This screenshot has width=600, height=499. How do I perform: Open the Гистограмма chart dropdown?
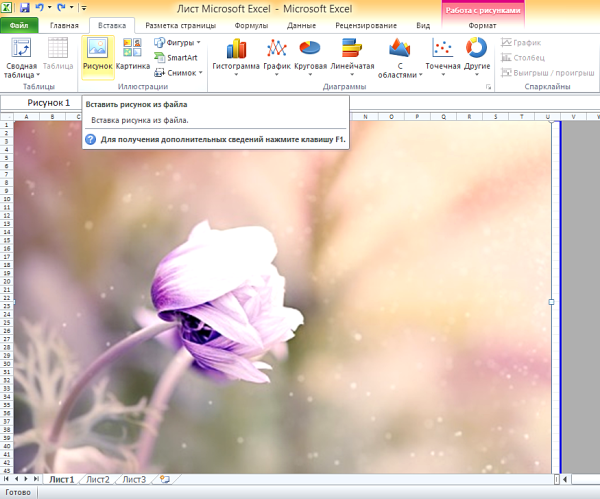click(x=236, y=55)
